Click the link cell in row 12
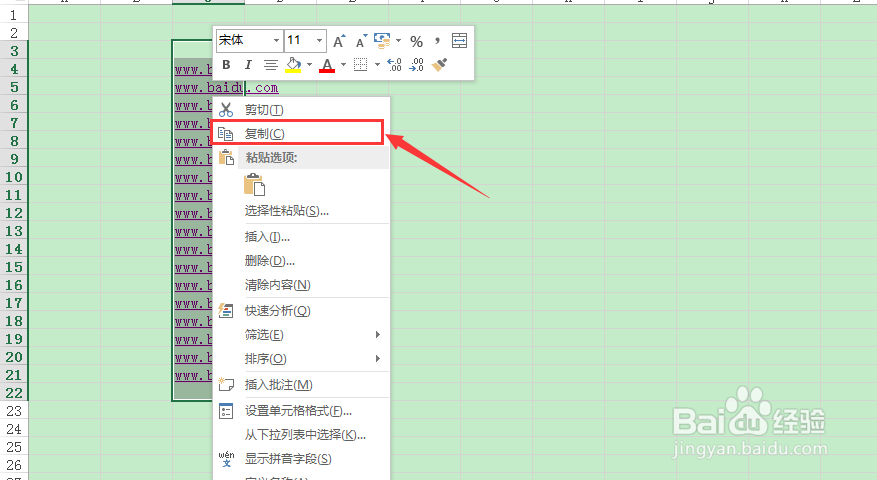This screenshot has height=480, width=877. (193, 213)
